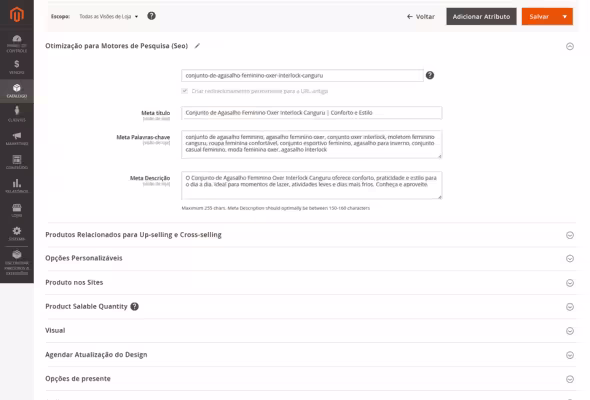
Task: Click the Adicionar Atributo button
Action: pos(481,17)
